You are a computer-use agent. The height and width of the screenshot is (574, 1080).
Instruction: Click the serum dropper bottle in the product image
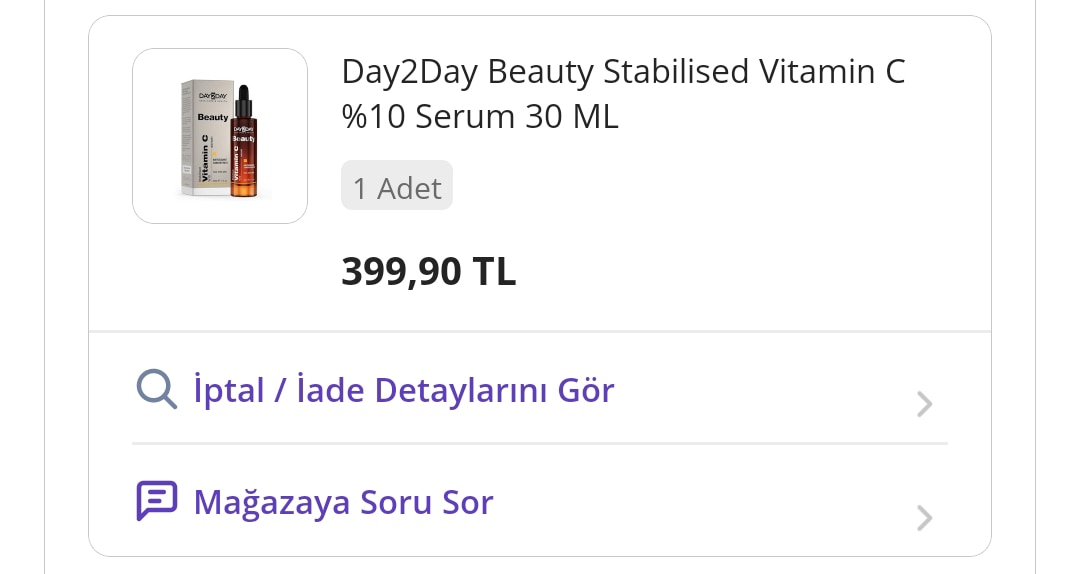pos(243,146)
